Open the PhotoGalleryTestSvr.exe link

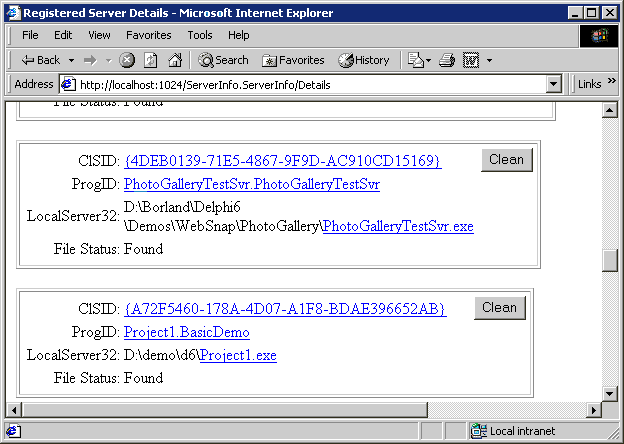pos(398,226)
